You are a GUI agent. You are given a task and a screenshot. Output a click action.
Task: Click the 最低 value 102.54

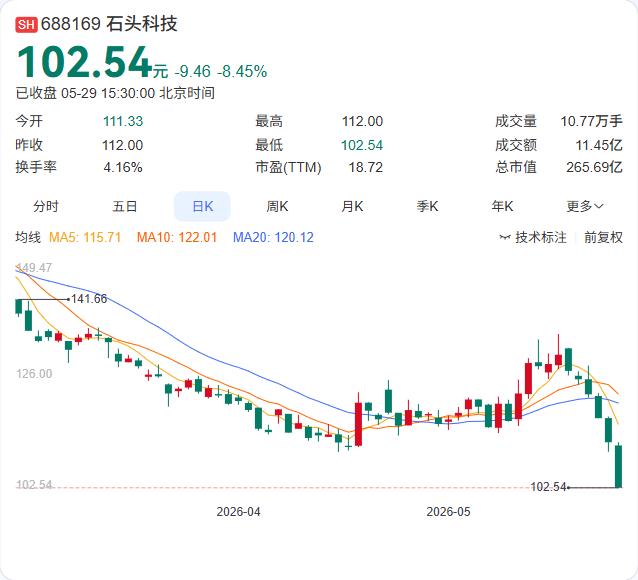(362, 145)
